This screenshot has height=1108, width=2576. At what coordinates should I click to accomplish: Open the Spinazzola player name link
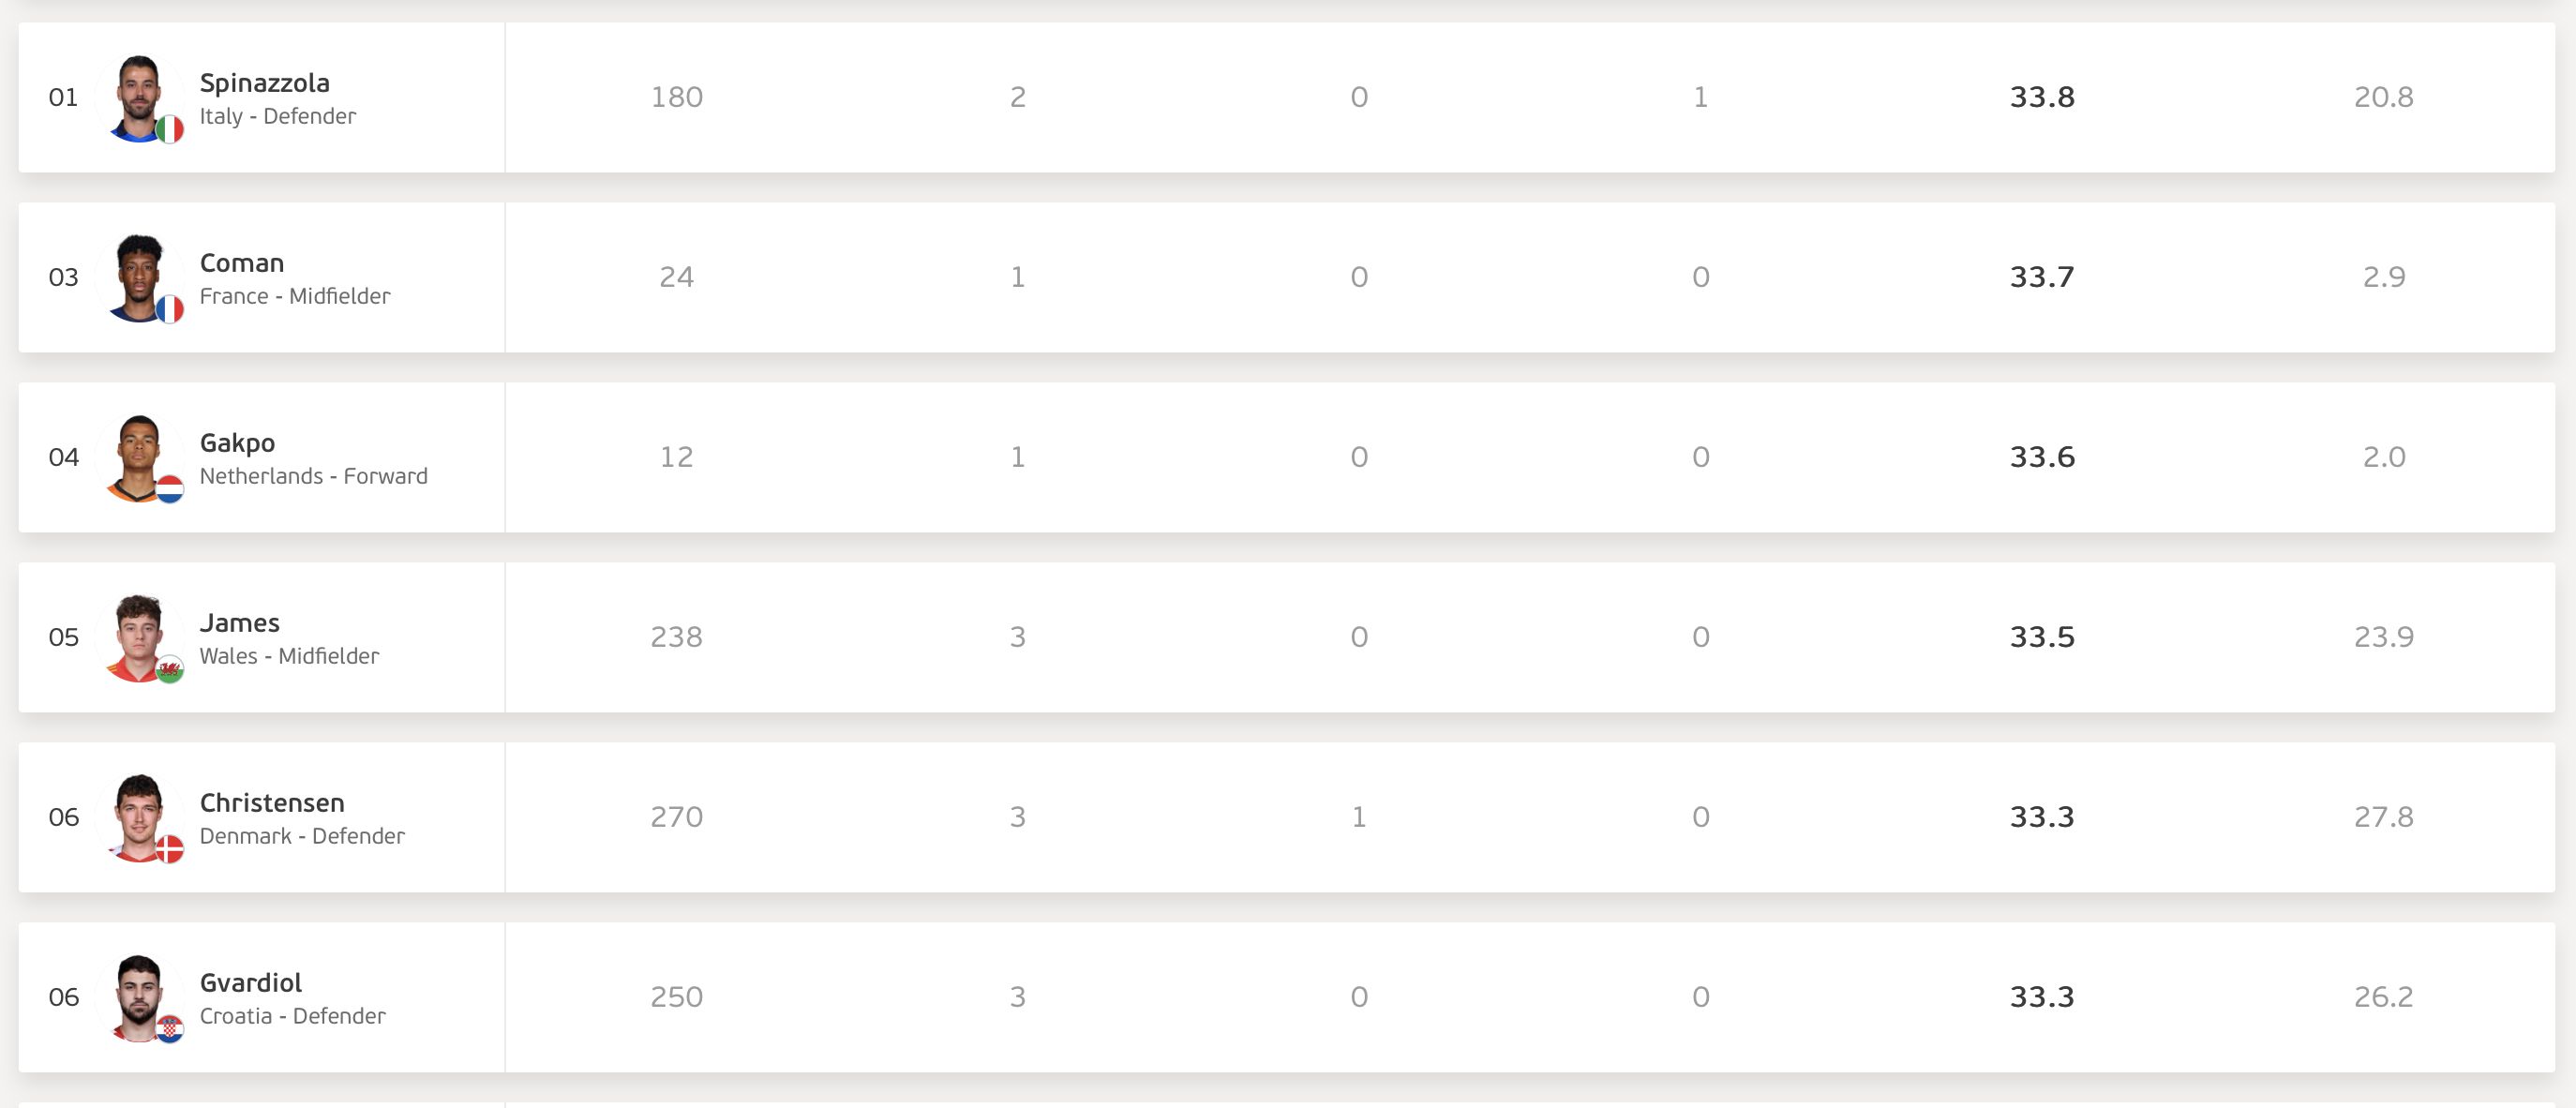pos(265,83)
